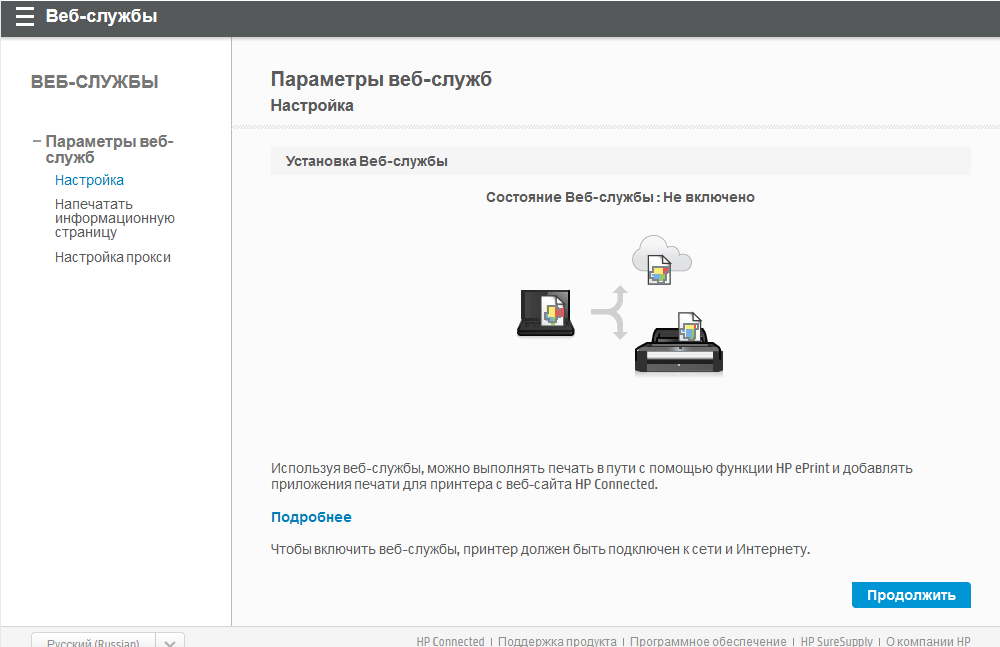Click the Русский (Russian) language box
Image resolution: width=1000 pixels, height=647 pixels.
tap(94, 641)
